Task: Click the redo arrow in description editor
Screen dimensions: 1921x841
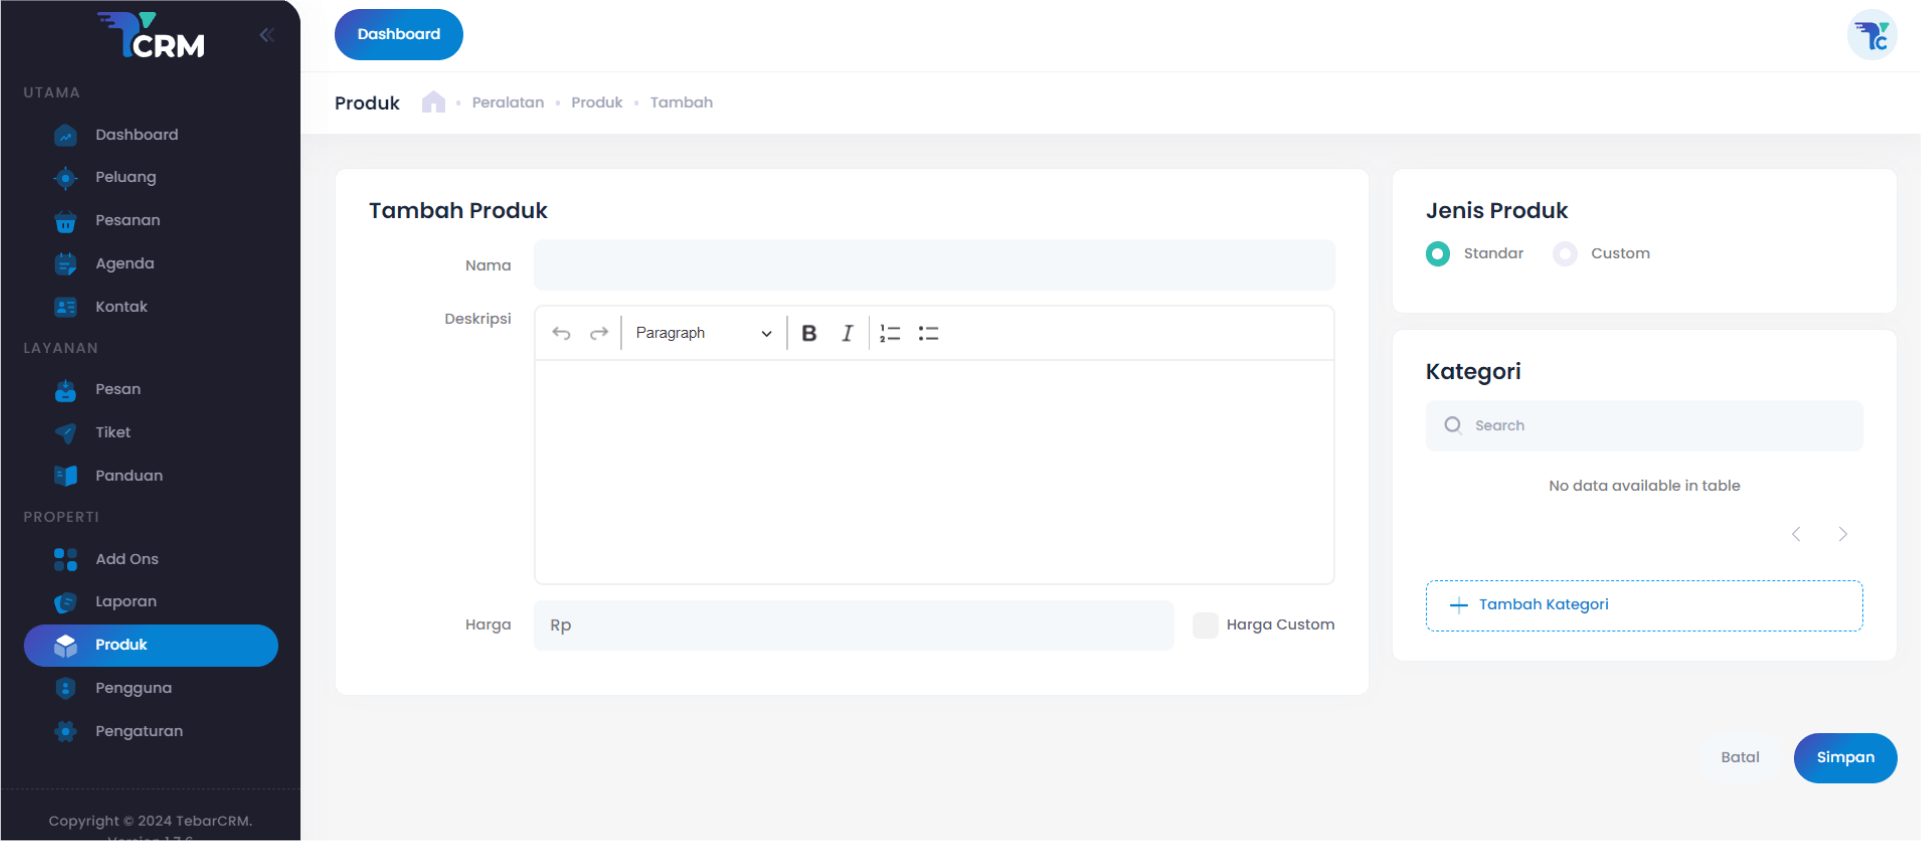Action: coord(599,333)
